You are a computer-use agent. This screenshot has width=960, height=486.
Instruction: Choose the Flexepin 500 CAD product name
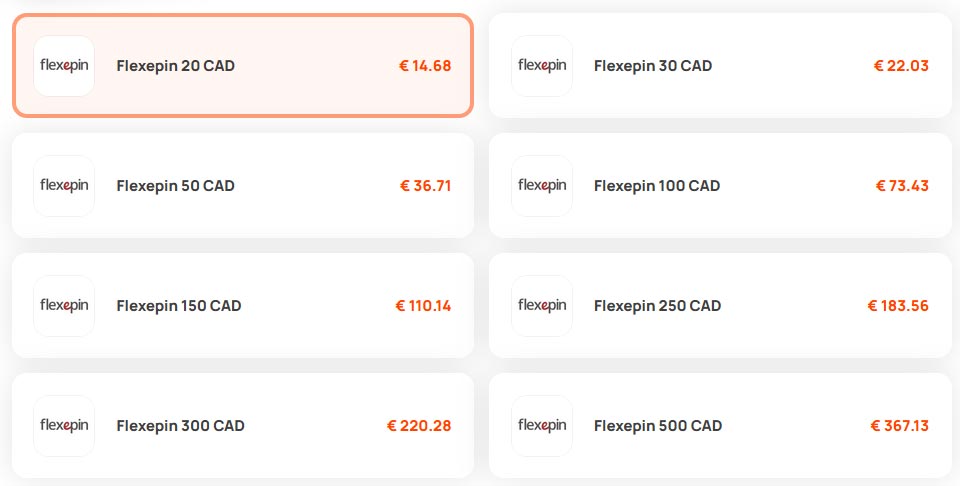(x=658, y=425)
